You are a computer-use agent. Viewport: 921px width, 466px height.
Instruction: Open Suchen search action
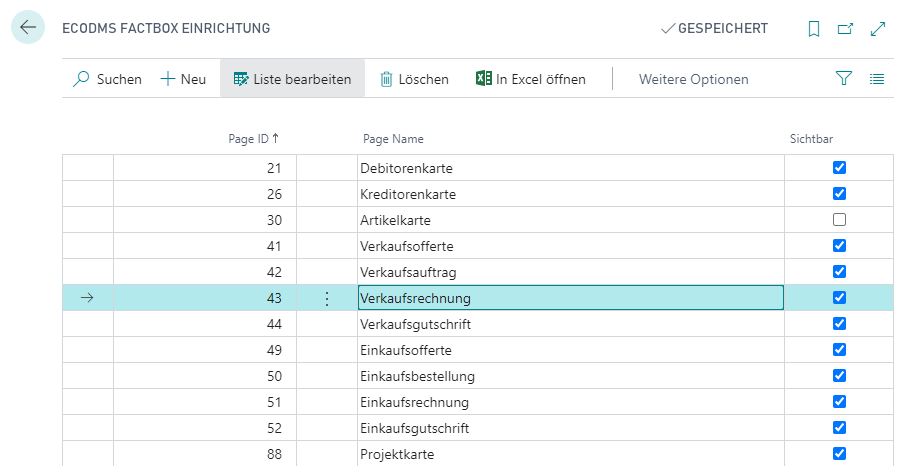pyautogui.click(x=107, y=79)
